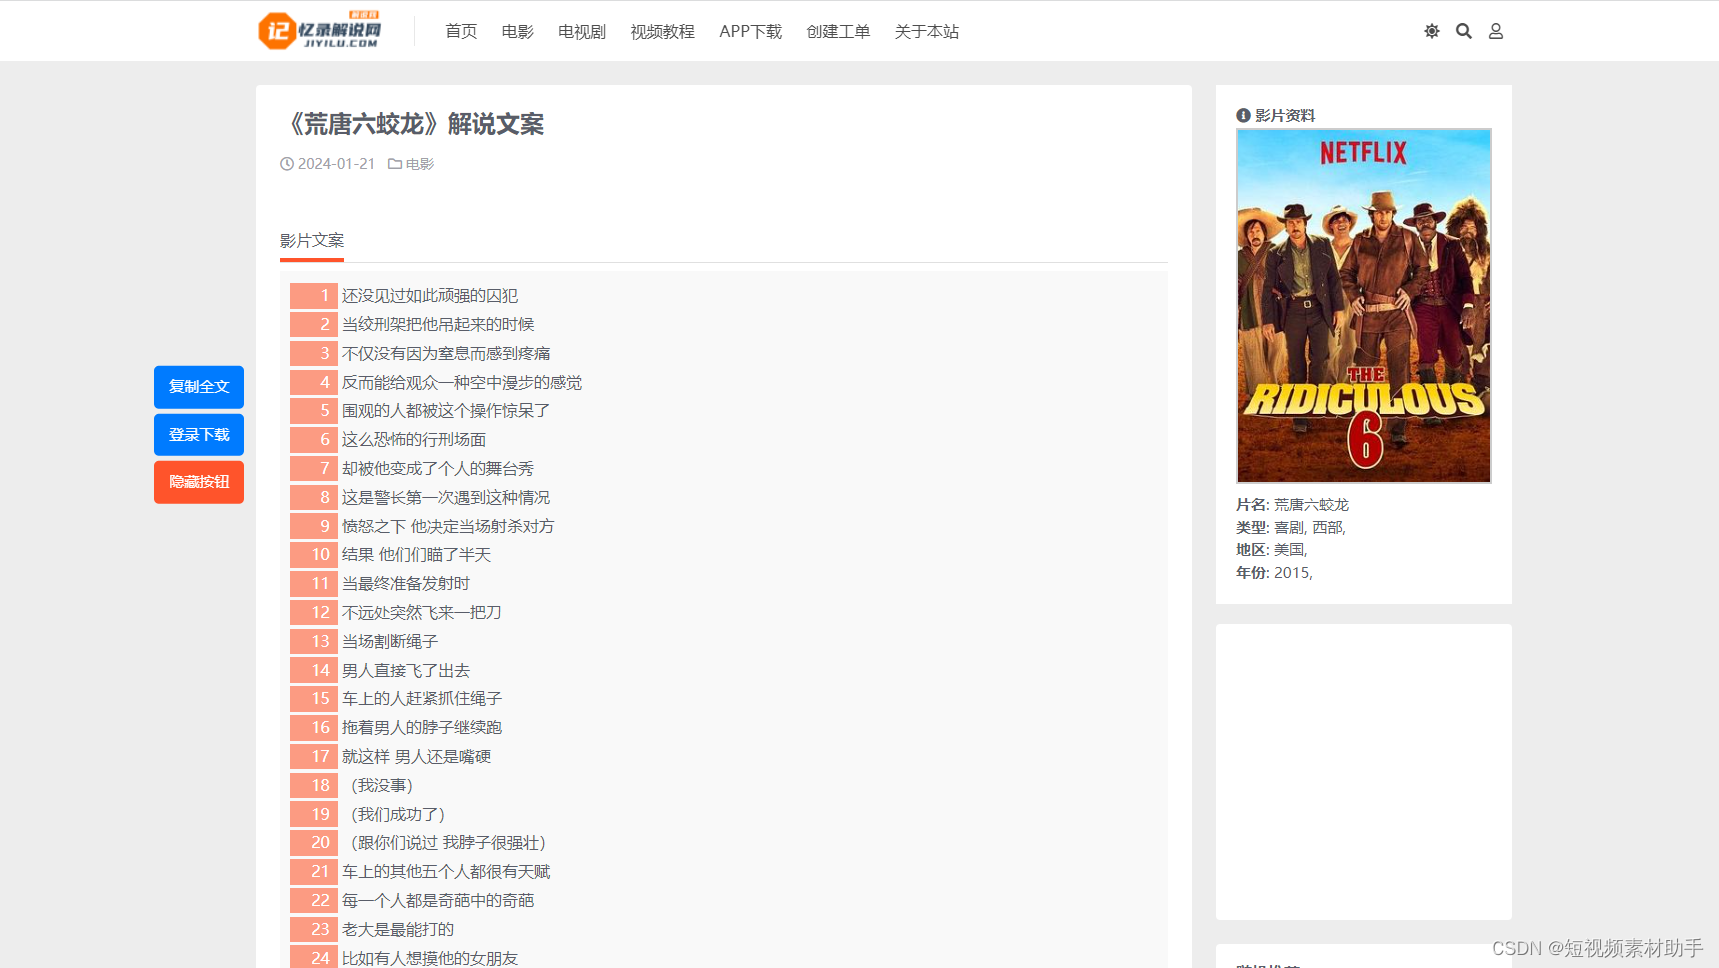Click line 23: 老大是最能打的
Screen dimensions: 1719x968
[x=398, y=930]
